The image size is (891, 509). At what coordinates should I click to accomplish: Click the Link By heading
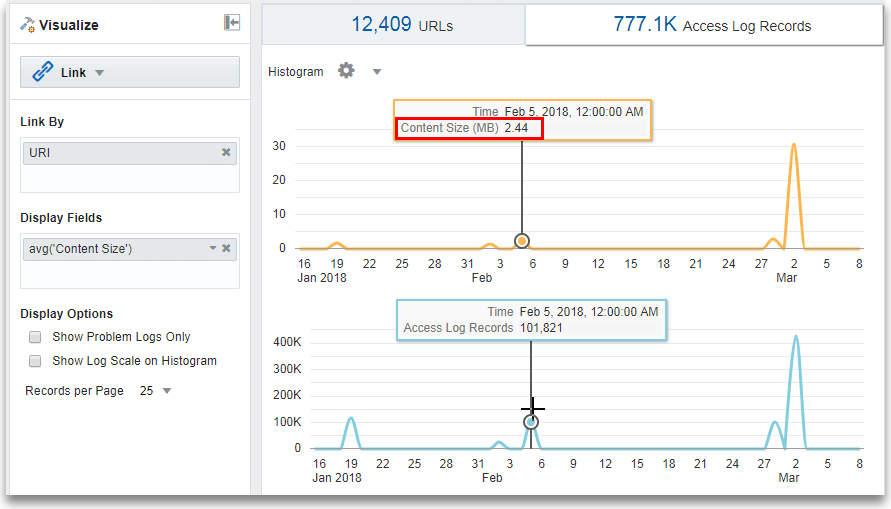coord(42,122)
